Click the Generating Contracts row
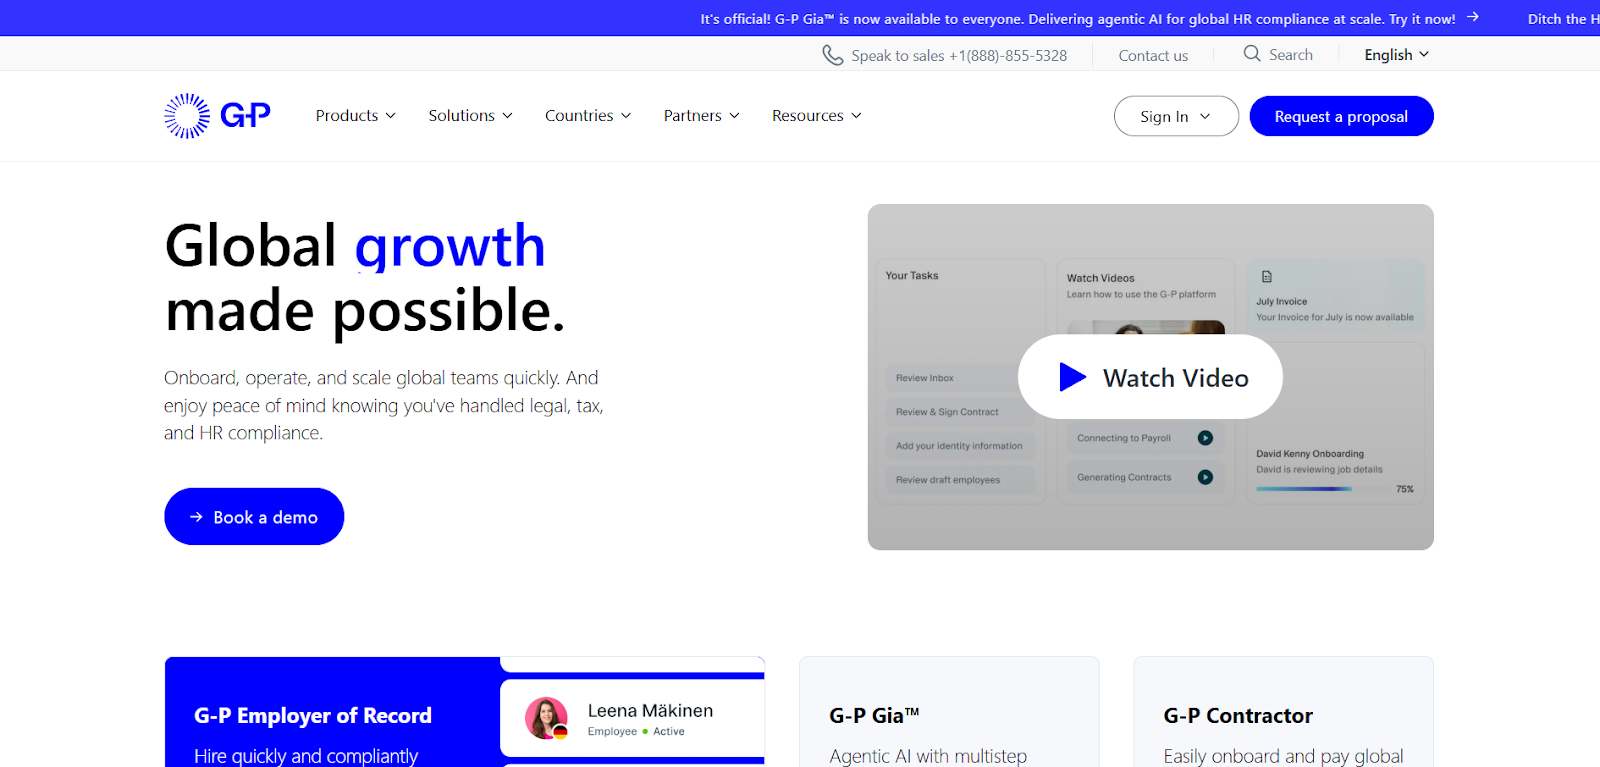The width and height of the screenshot is (1600, 767). point(1145,477)
